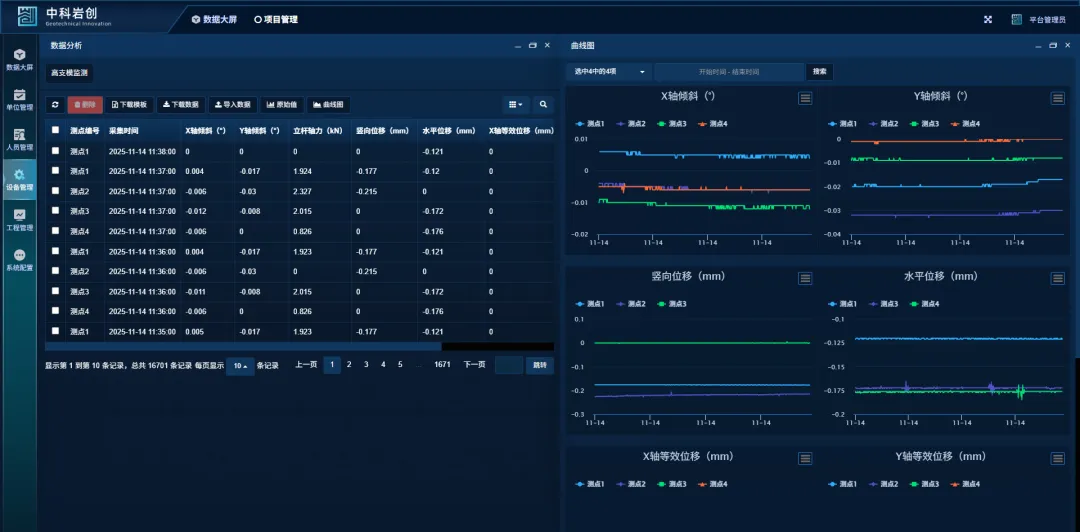Click the 开始时间 - 结束时间 date range field
The width and height of the screenshot is (1080, 532).
pyautogui.click(x=729, y=72)
